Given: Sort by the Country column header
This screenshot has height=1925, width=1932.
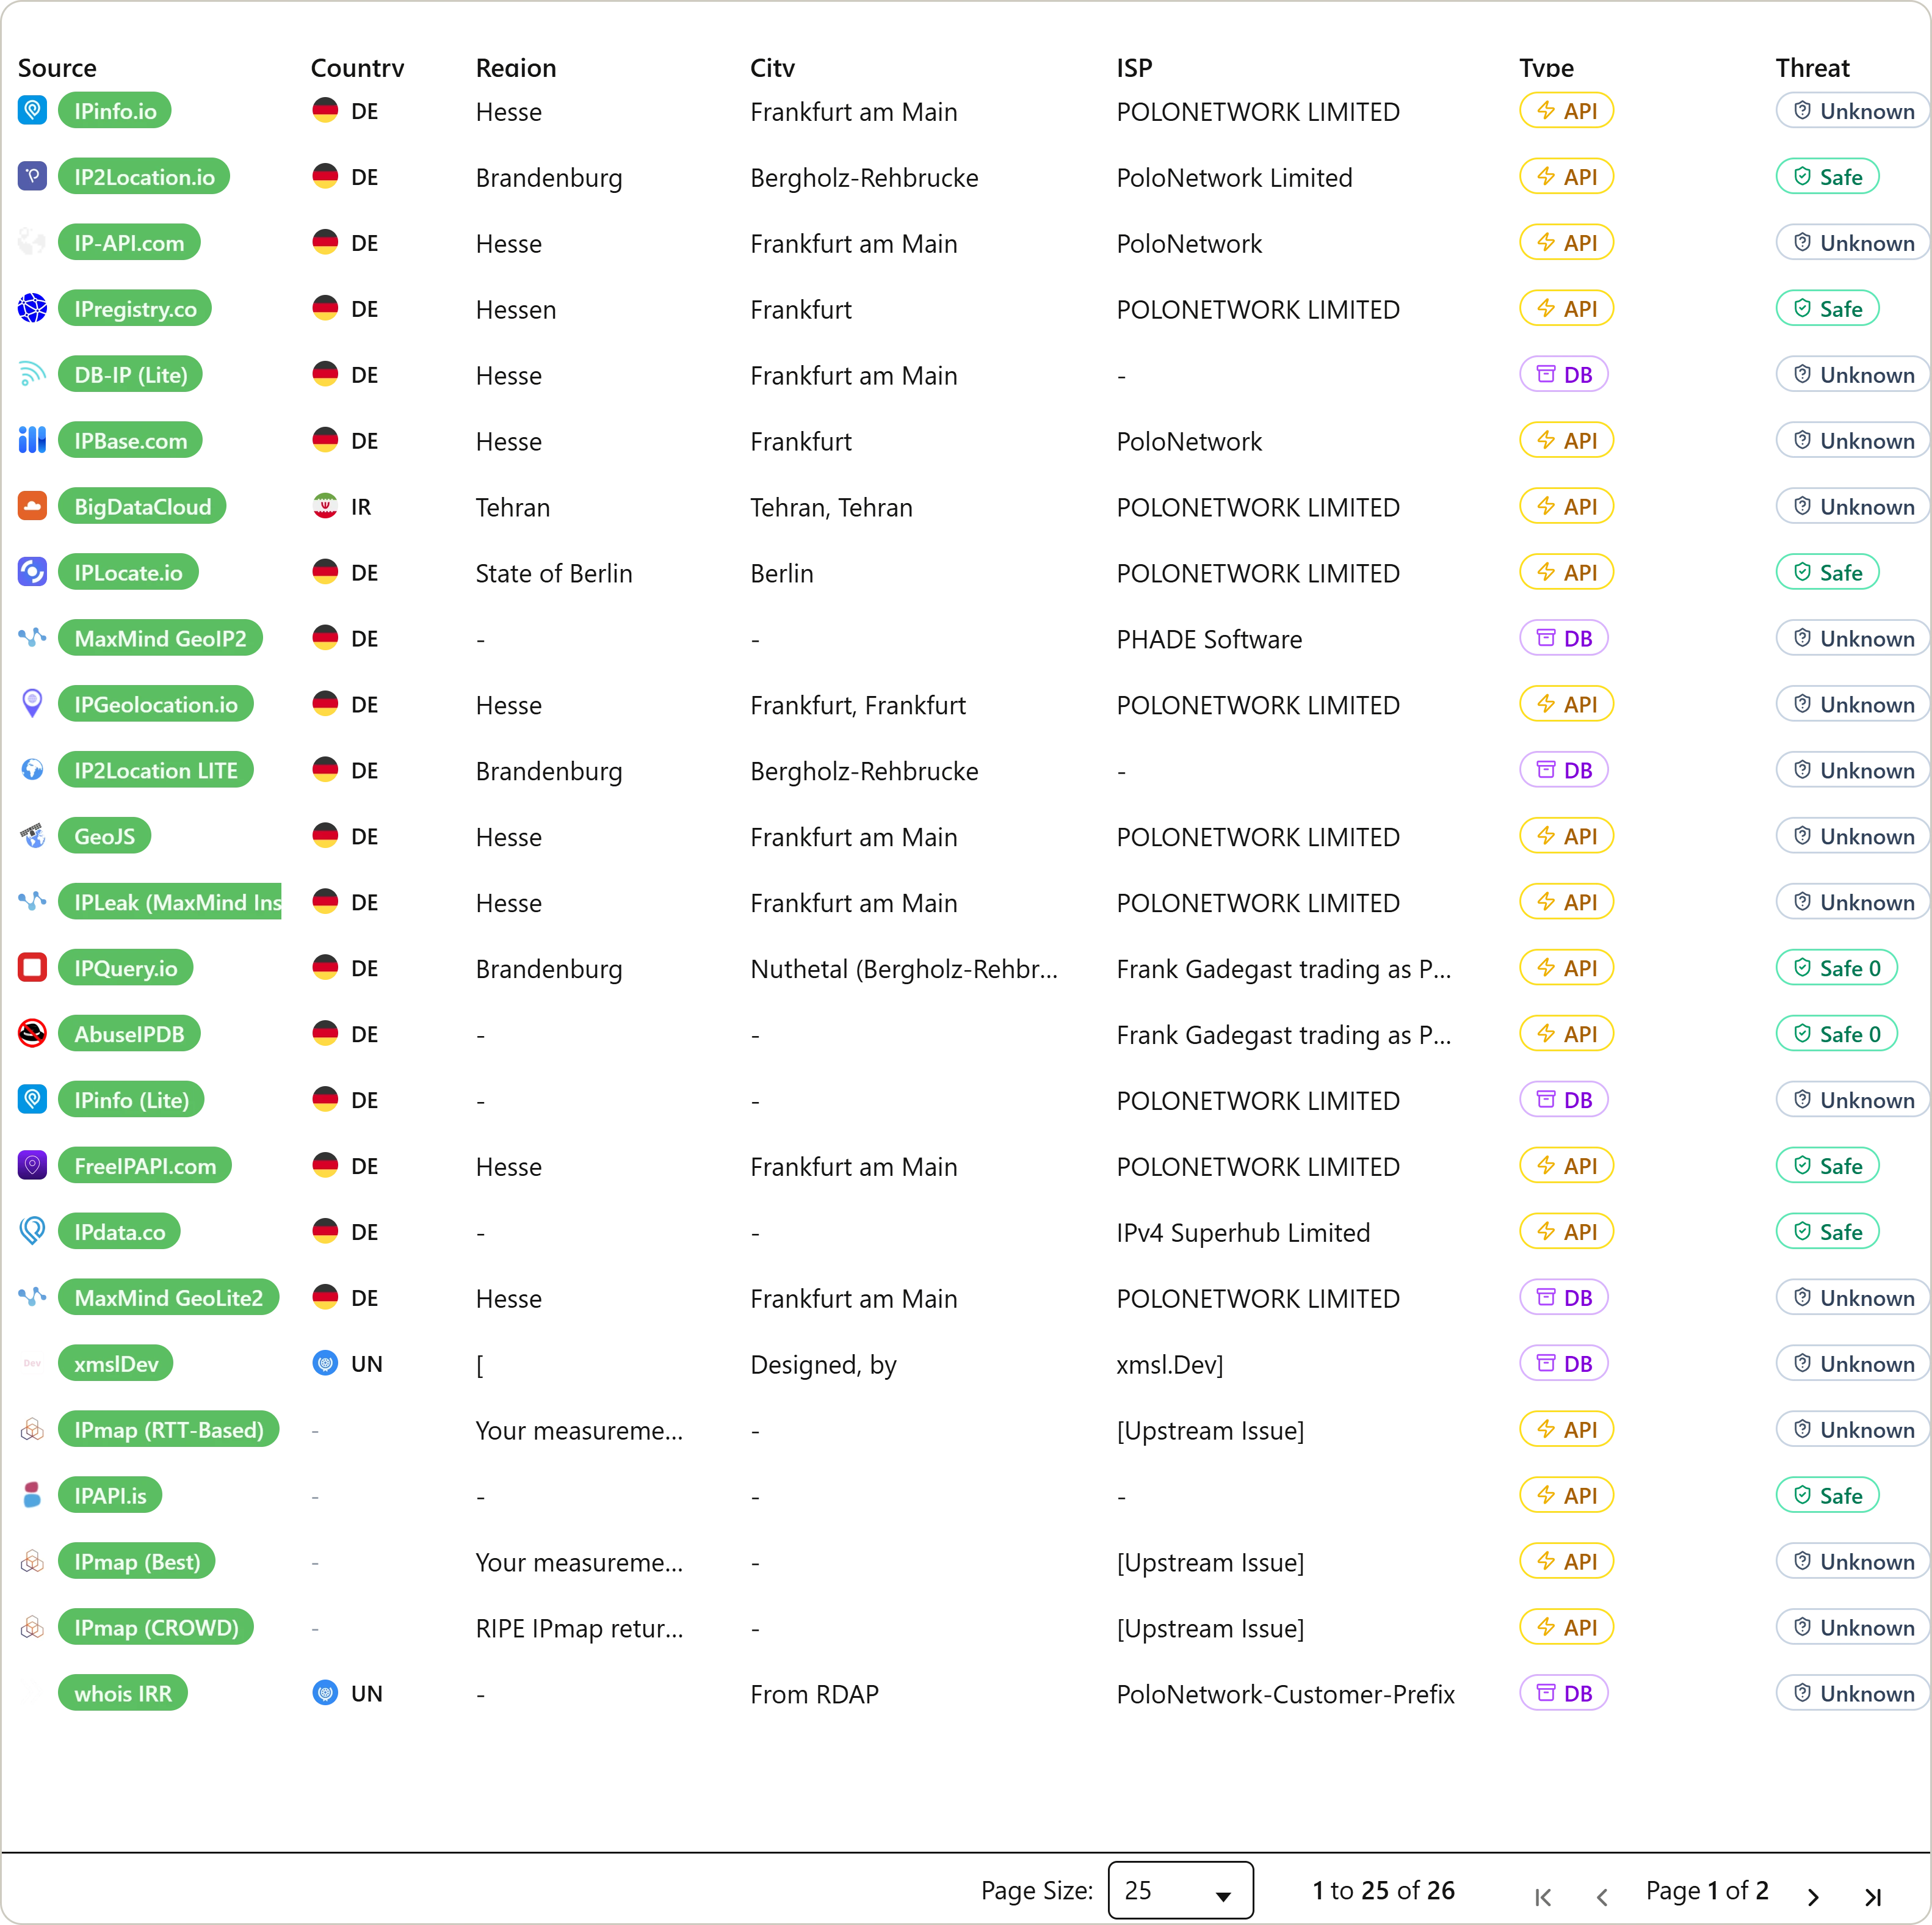Looking at the screenshot, I should click(357, 68).
